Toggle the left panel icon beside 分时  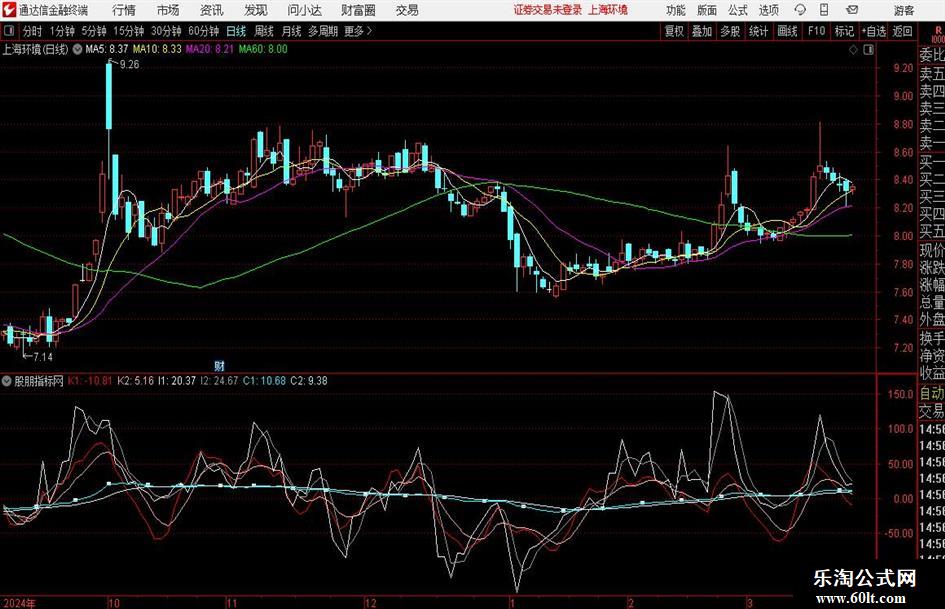9,31
